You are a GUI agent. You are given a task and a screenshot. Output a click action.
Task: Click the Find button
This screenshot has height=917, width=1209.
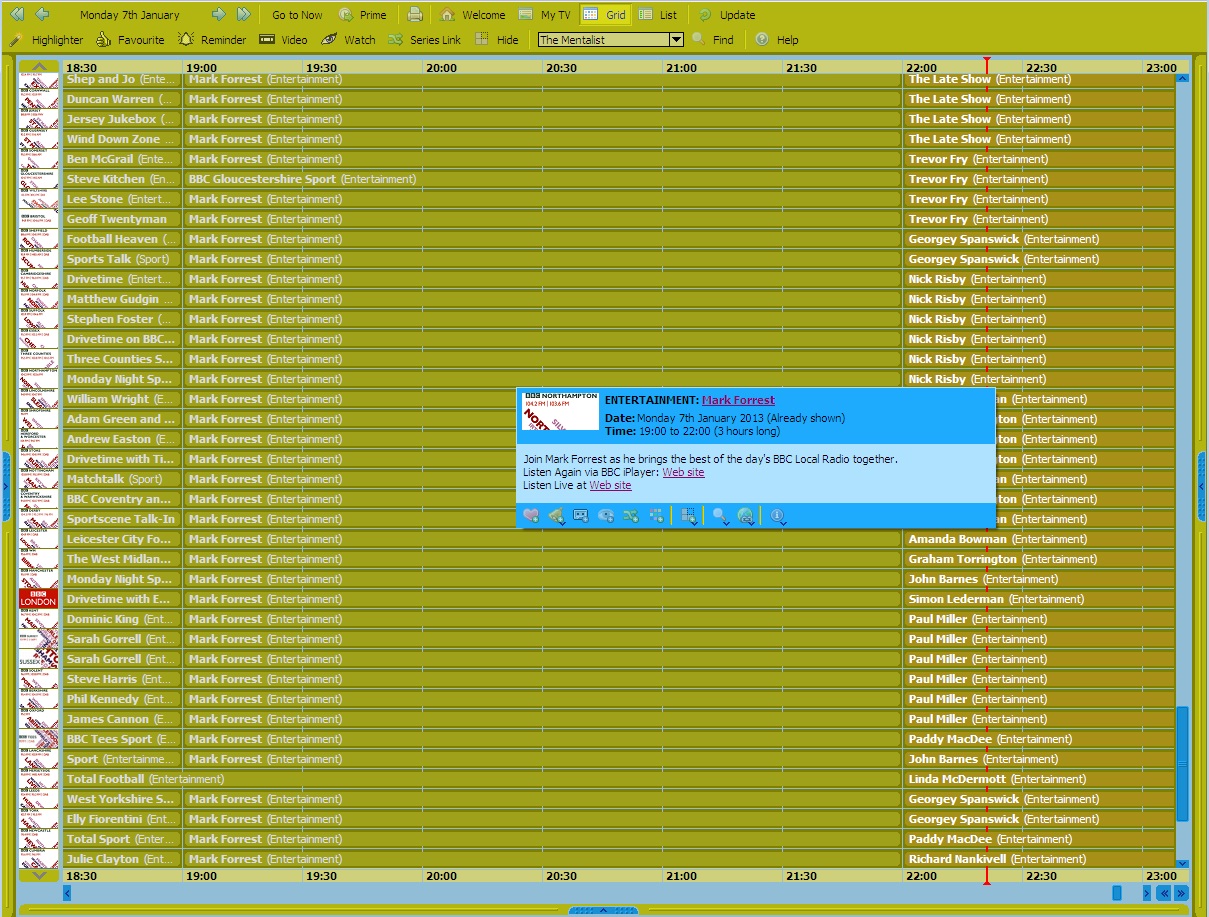click(x=713, y=40)
